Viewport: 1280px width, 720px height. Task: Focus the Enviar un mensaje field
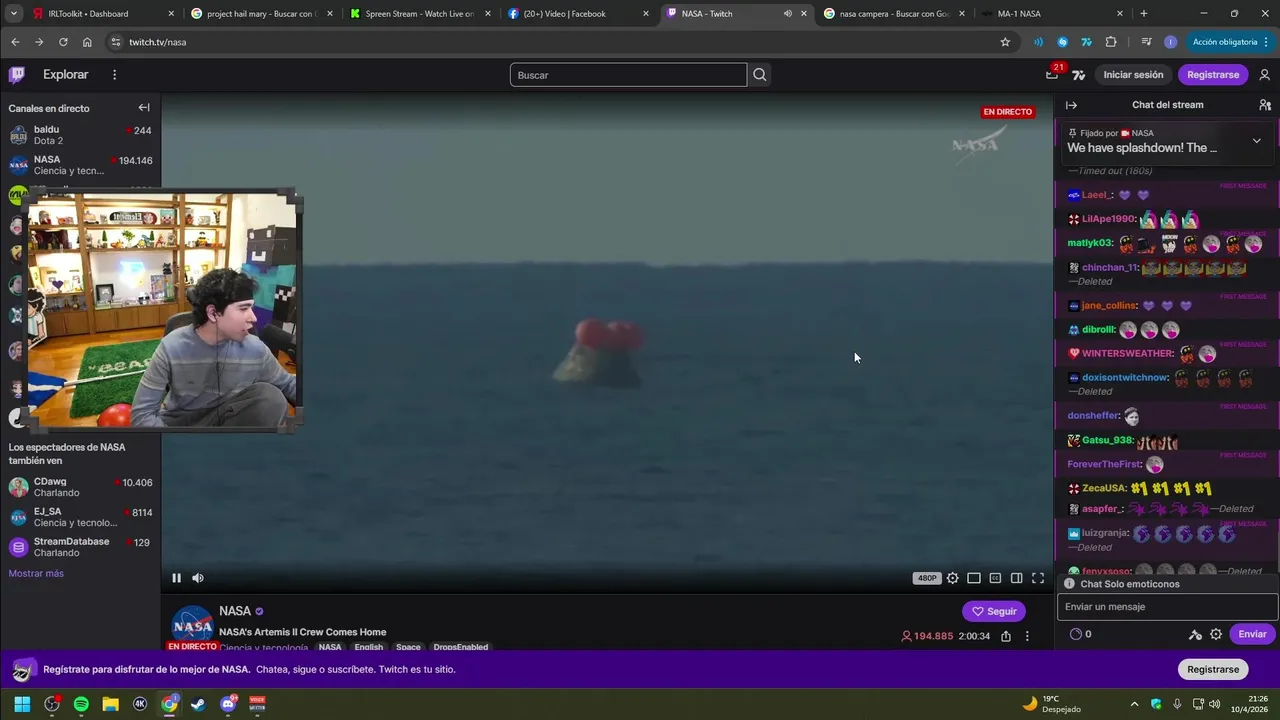1168,607
